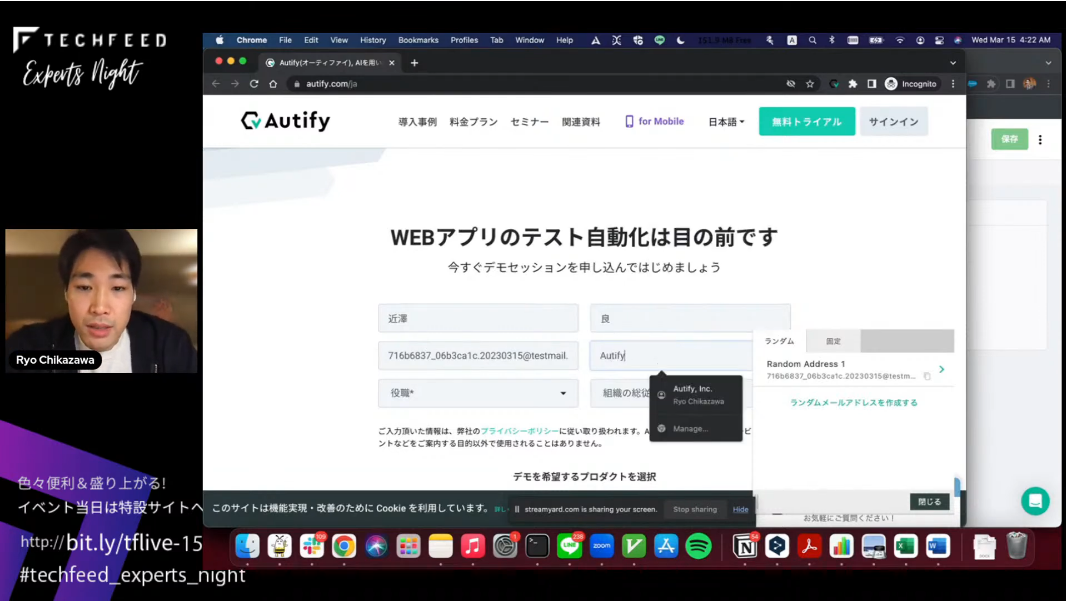Open LINE from the dock
The height and width of the screenshot is (601, 1067).
click(x=570, y=546)
